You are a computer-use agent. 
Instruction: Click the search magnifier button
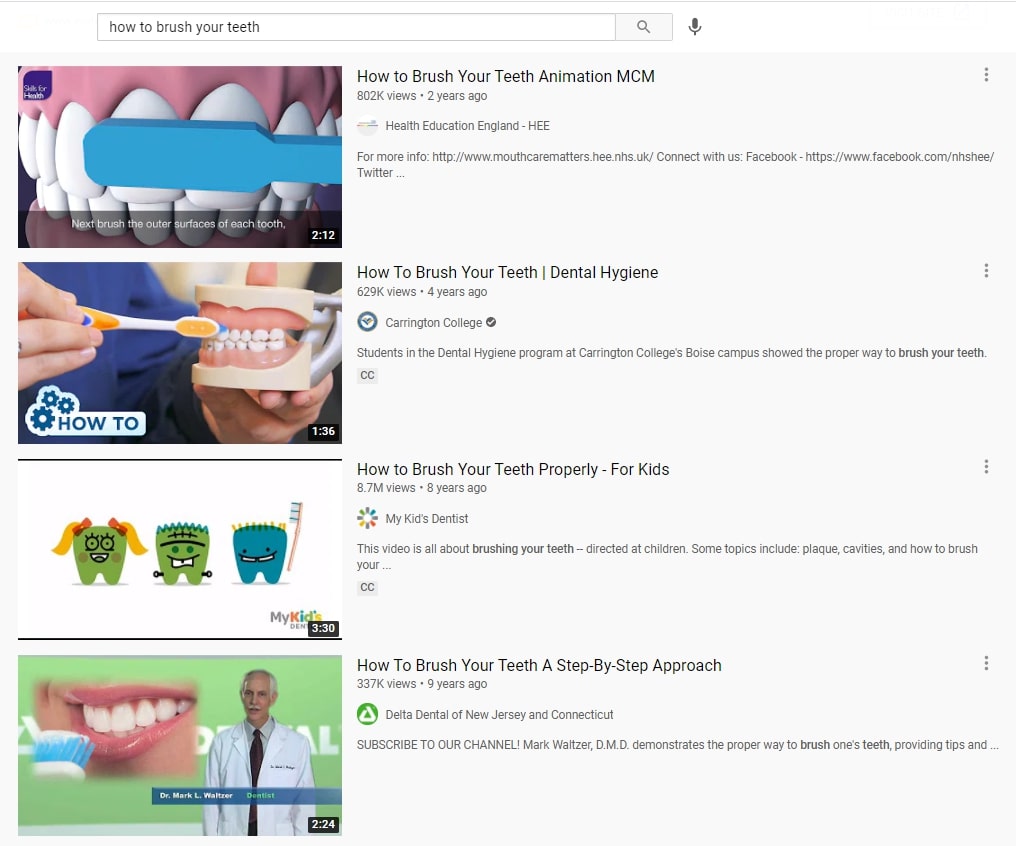[x=643, y=27]
